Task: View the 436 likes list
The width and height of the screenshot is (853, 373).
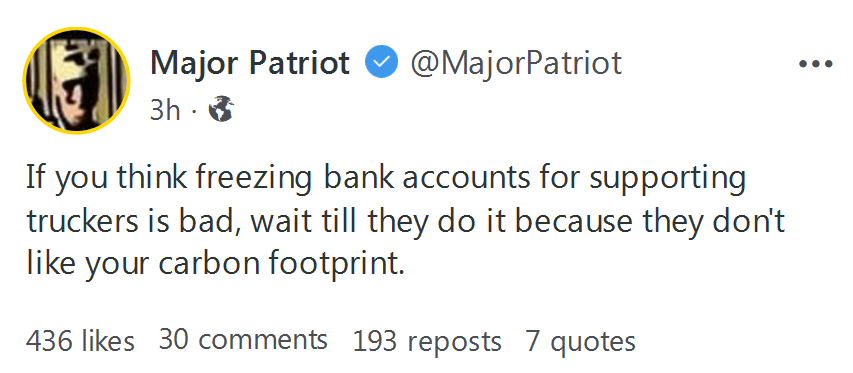Action: coord(80,341)
